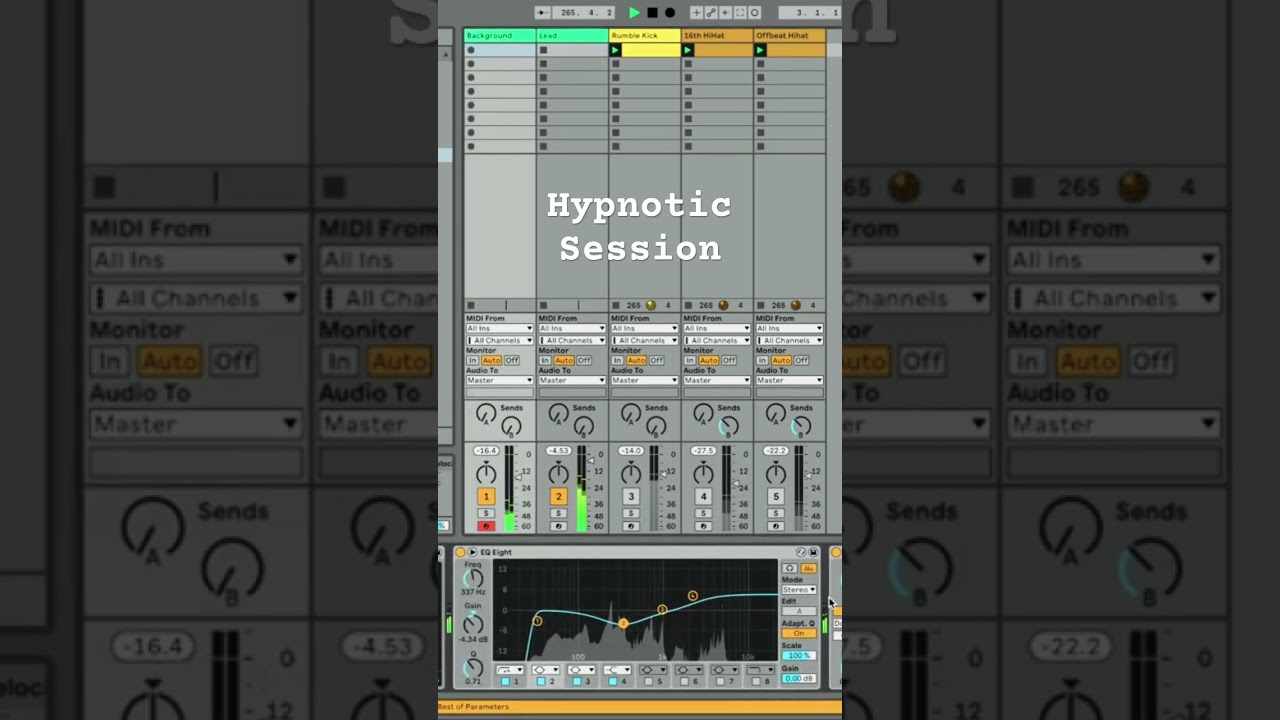Toggle track 2 activator button
The image size is (1280, 720).
(558, 496)
